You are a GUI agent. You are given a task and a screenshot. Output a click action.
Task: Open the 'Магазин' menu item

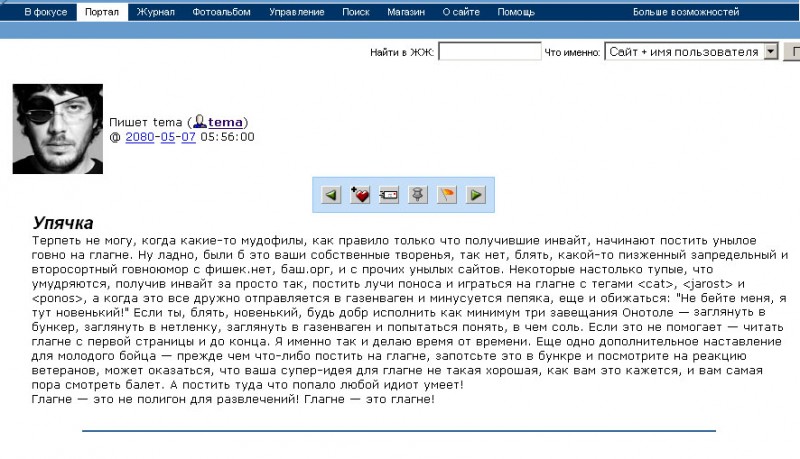coord(406,13)
